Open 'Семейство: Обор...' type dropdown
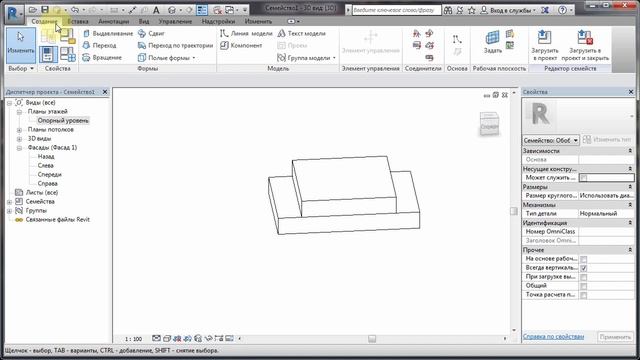The image size is (640, 360). tap(551, 140)
